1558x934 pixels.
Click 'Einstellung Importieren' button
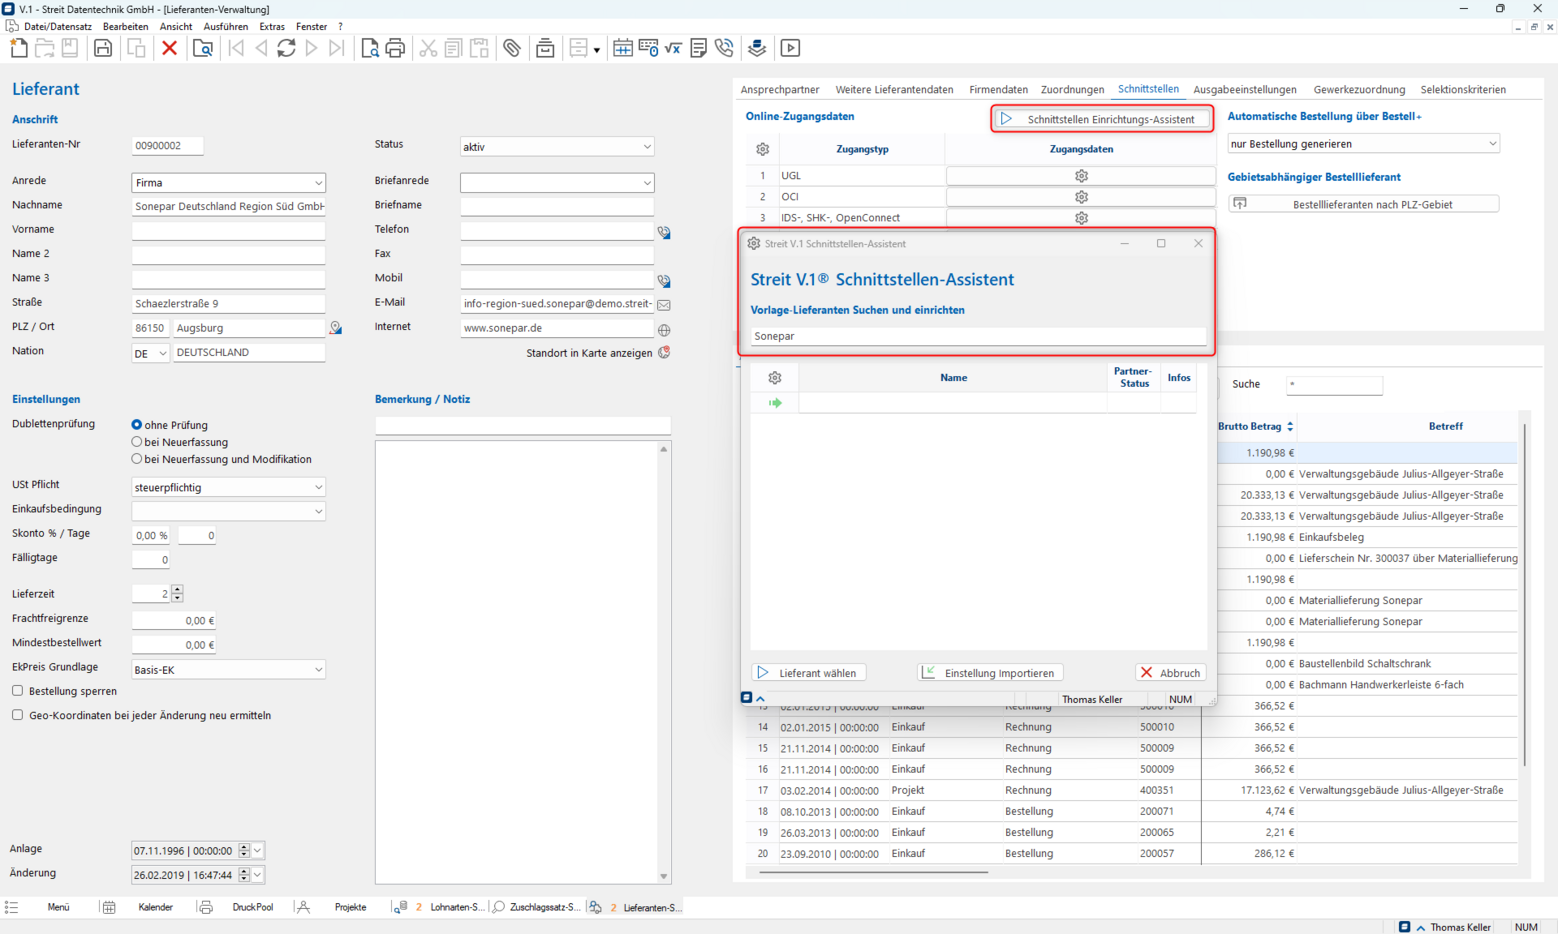(x=990, y=673)
